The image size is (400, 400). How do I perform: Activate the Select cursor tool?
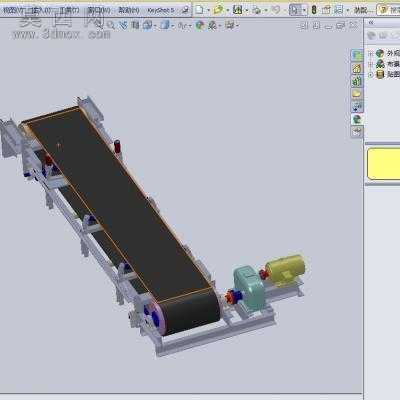coord(294,10)
